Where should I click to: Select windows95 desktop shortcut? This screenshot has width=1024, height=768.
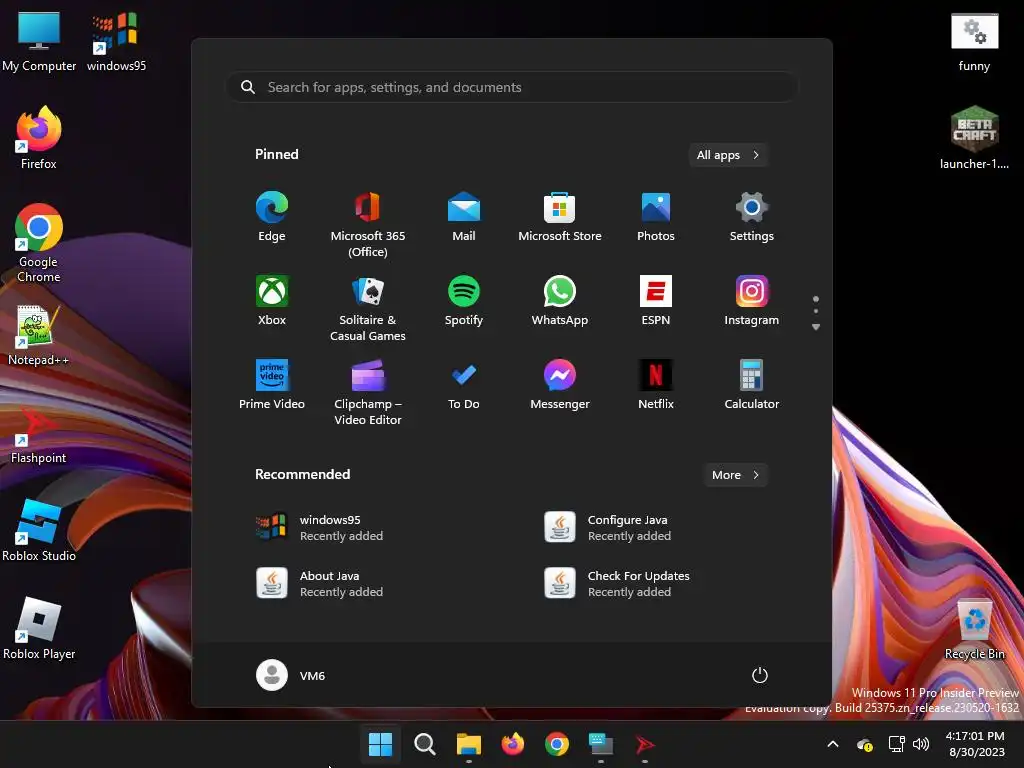pyautogui.click(x=116, y=41)
